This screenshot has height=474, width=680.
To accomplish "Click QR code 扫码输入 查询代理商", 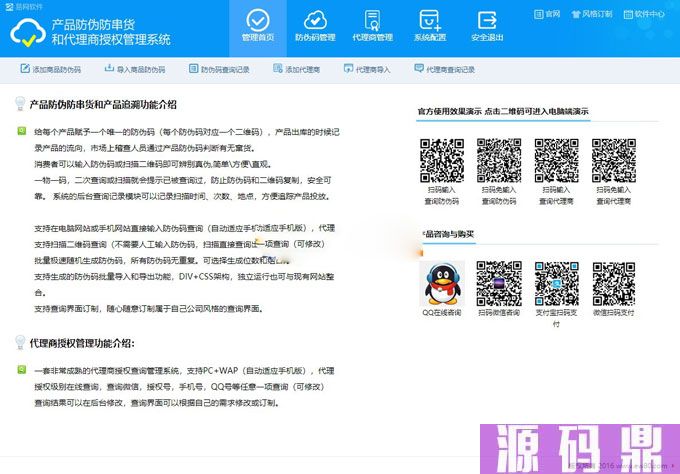I will (x=556, y=160).
